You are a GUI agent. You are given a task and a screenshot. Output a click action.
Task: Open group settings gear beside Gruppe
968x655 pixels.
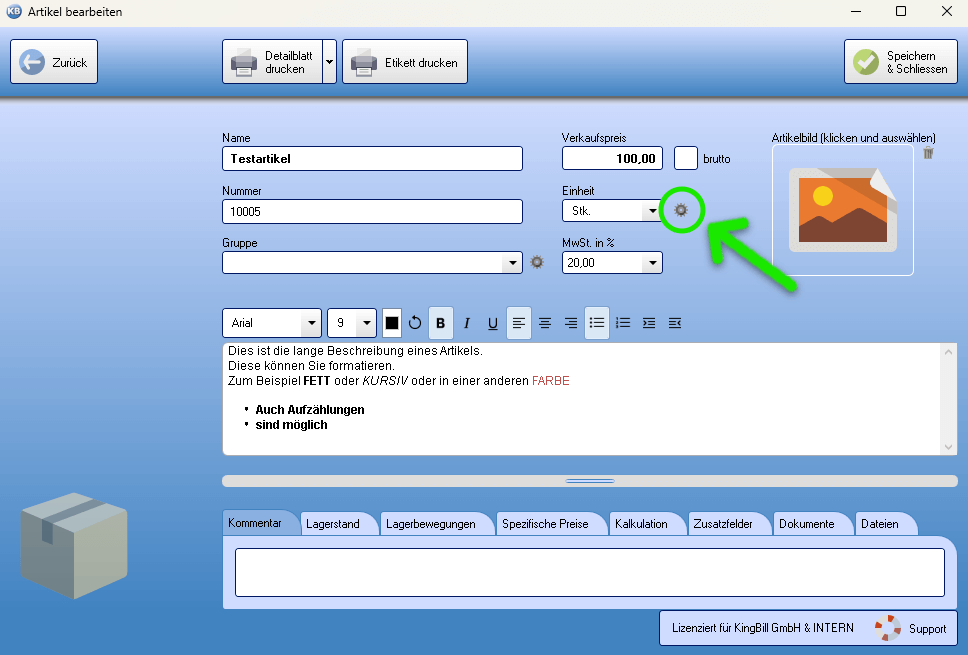[x=537, y=262]
